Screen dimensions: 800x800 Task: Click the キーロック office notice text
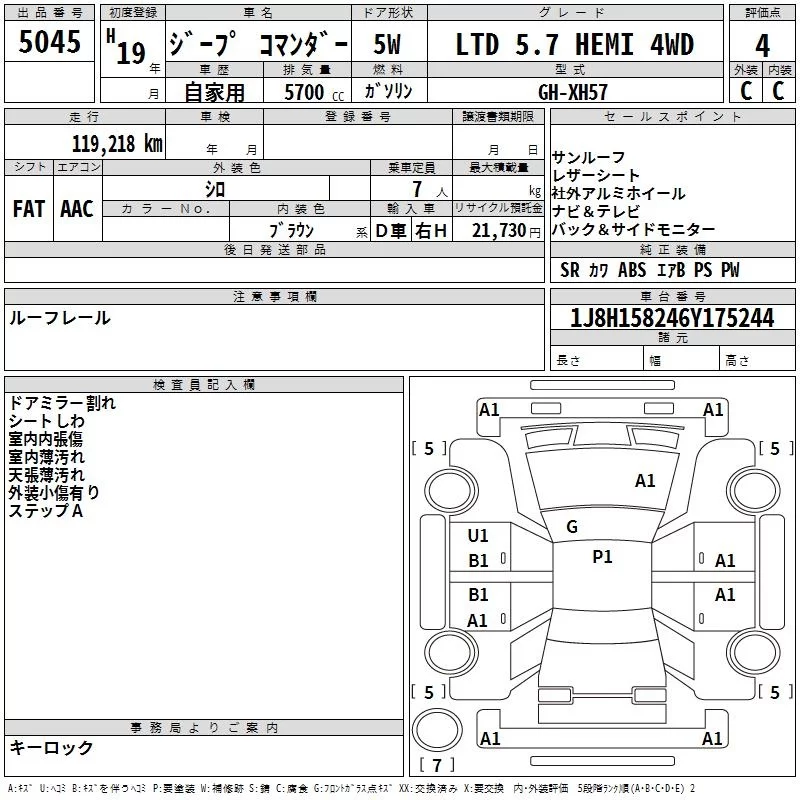(52, 747)
